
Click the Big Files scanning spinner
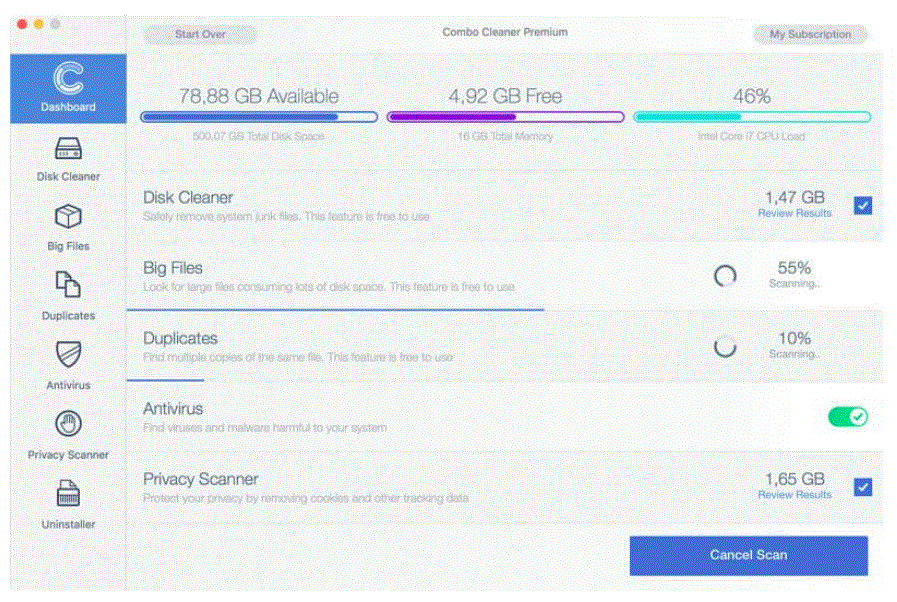[725, 276]
